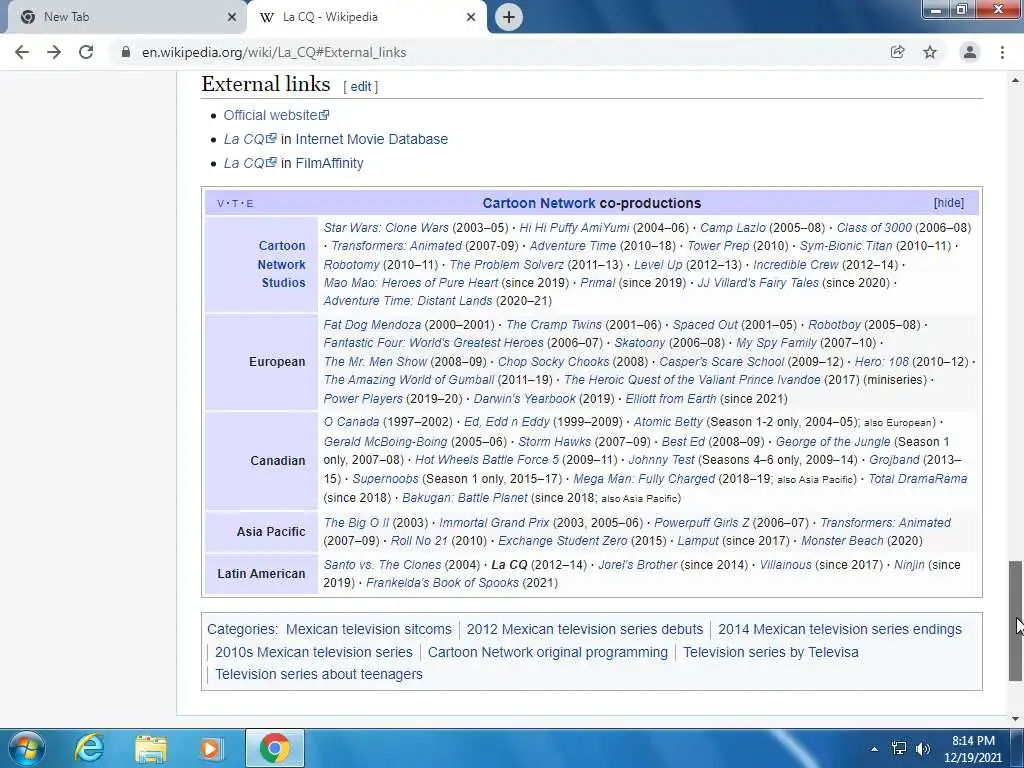Open the Official website external link
Image resolution: width=1024 pixels, height=768 pixels.
tap(276, 115)
